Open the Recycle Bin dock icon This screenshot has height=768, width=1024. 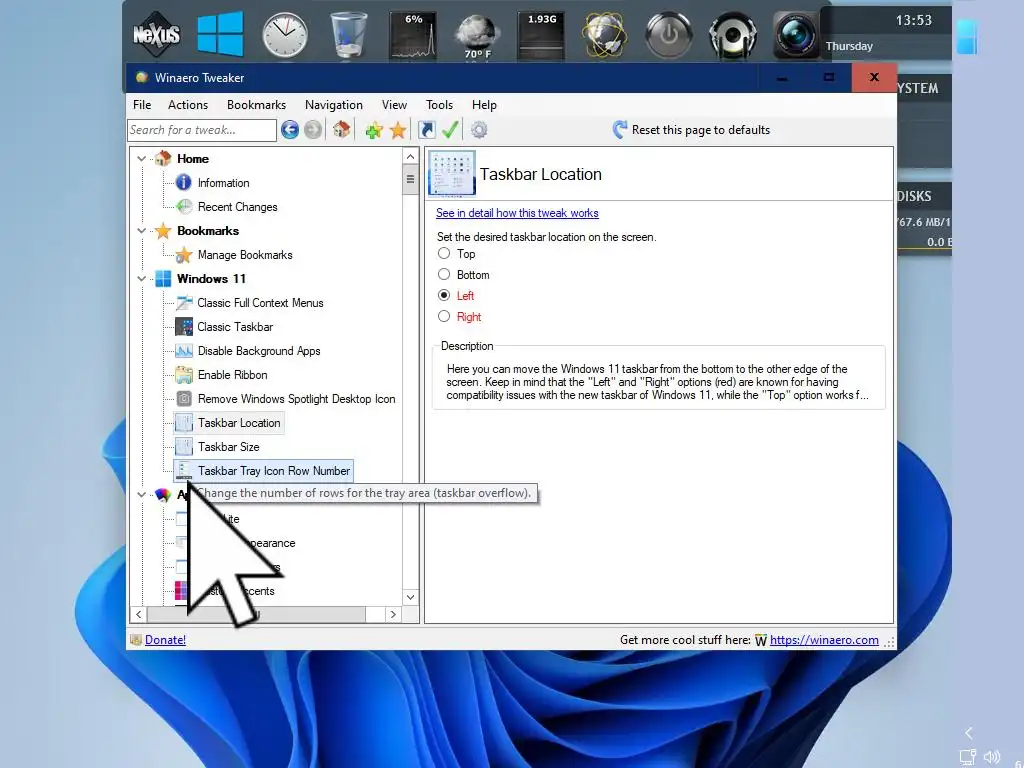349,35
